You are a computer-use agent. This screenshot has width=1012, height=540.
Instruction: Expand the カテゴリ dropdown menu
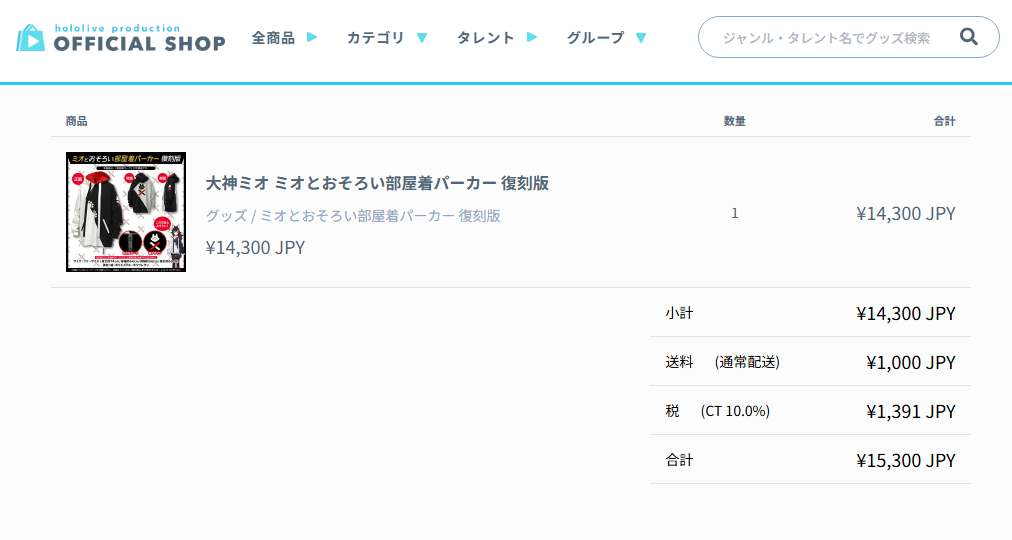click(x=375, y=38)
